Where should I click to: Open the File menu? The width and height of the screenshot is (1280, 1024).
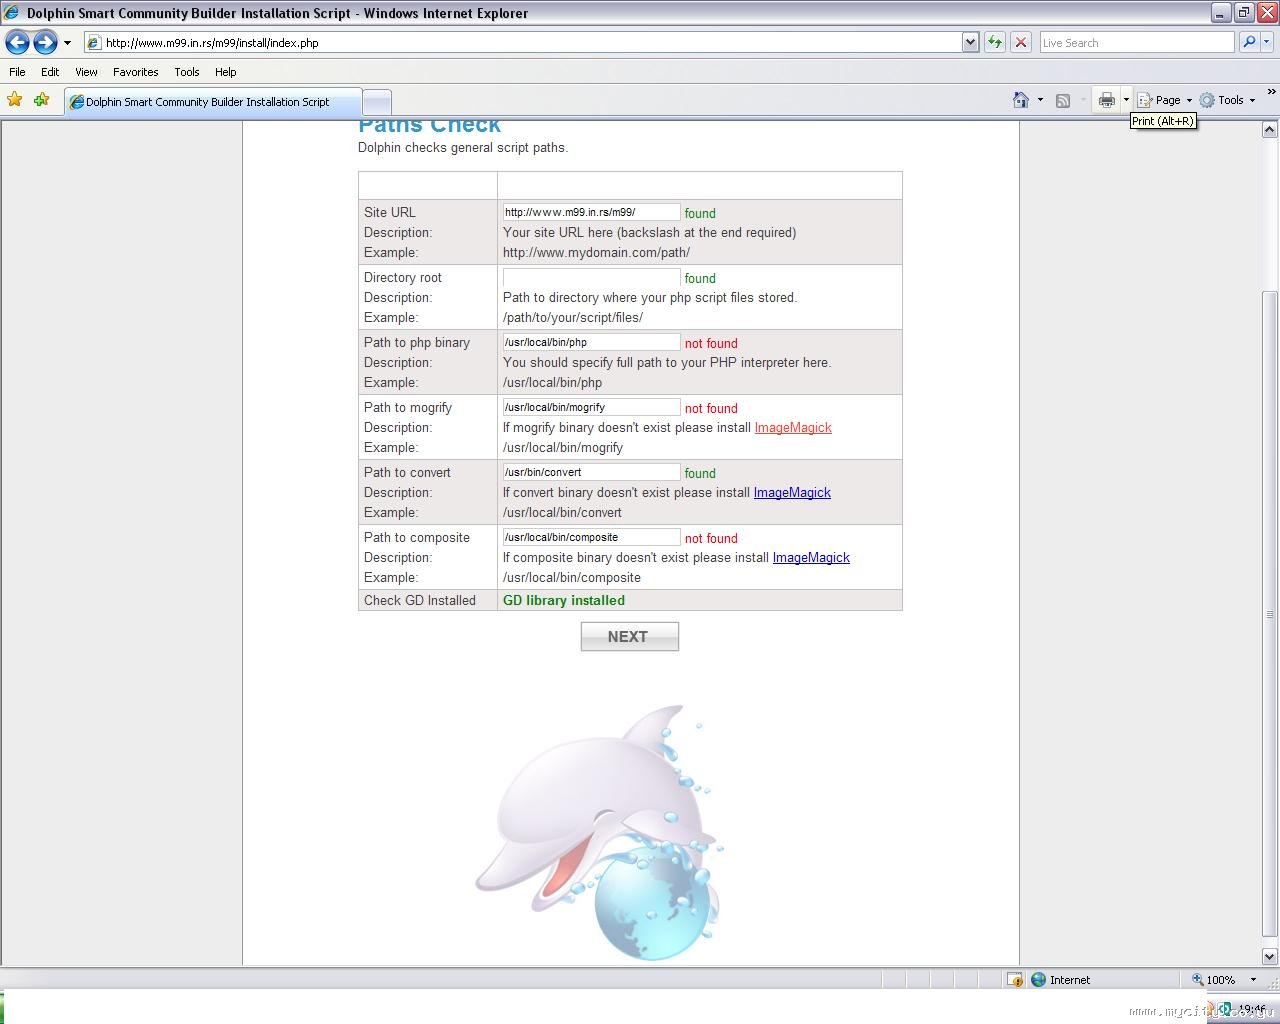coord(17,72)
